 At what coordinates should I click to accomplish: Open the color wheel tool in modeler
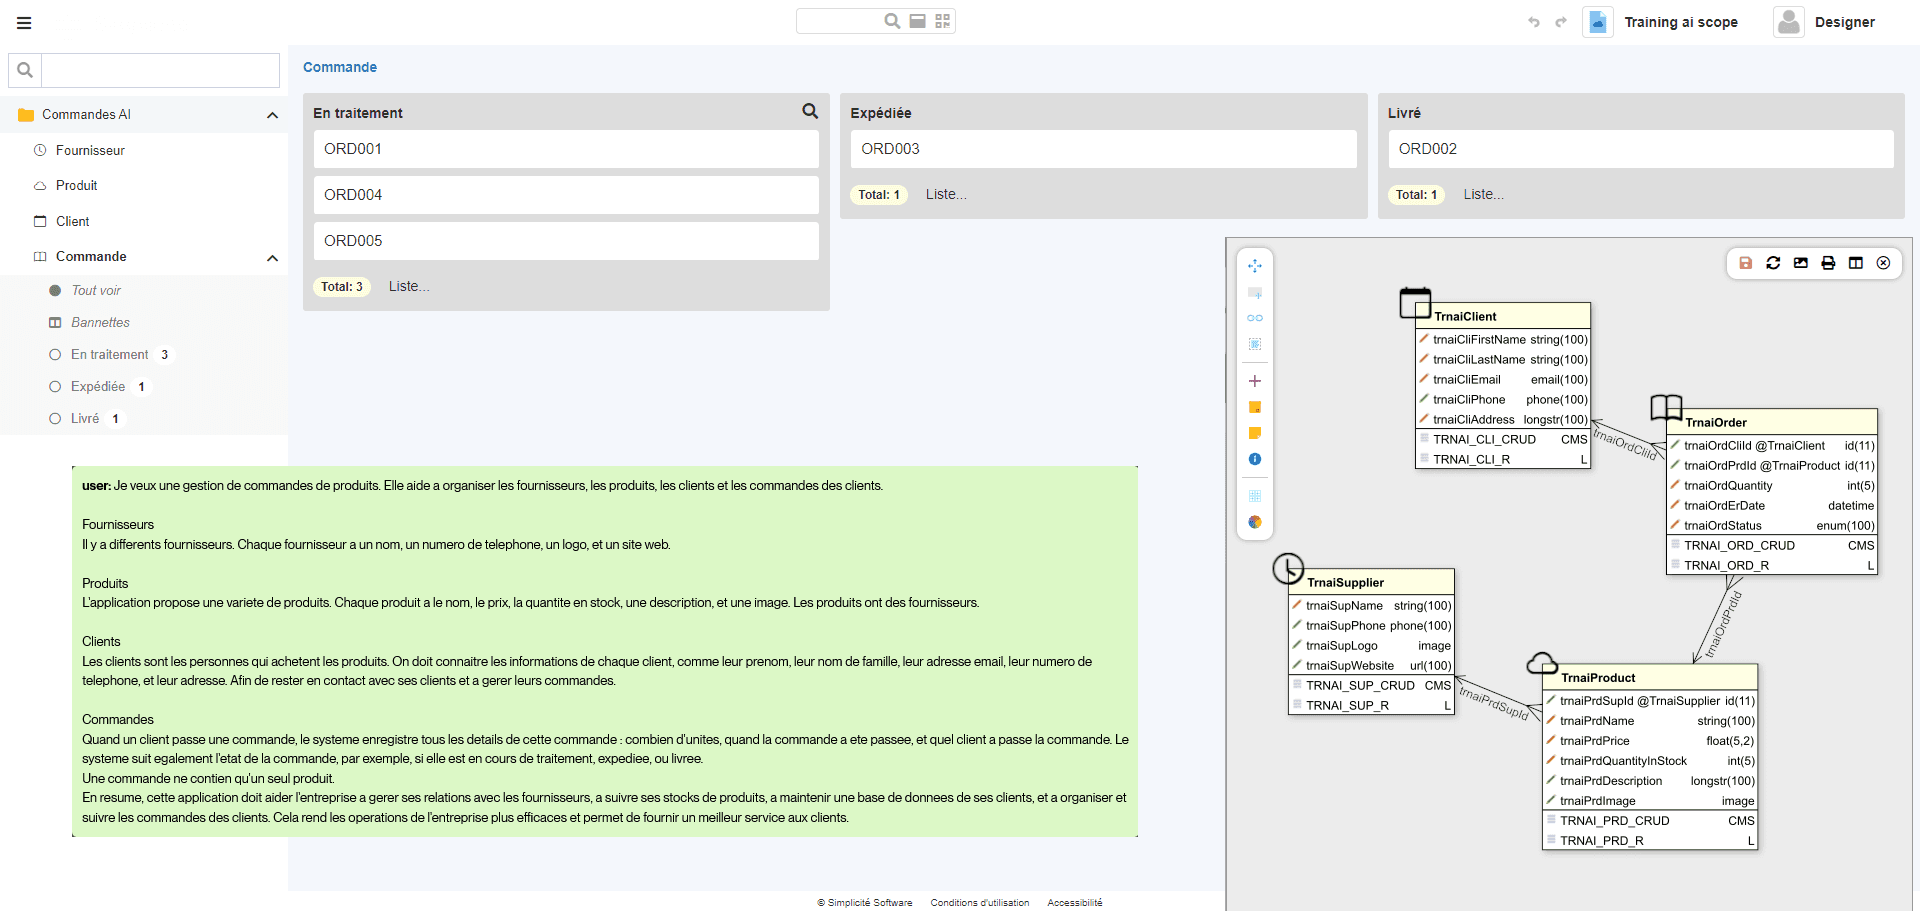coord(1255,522)
